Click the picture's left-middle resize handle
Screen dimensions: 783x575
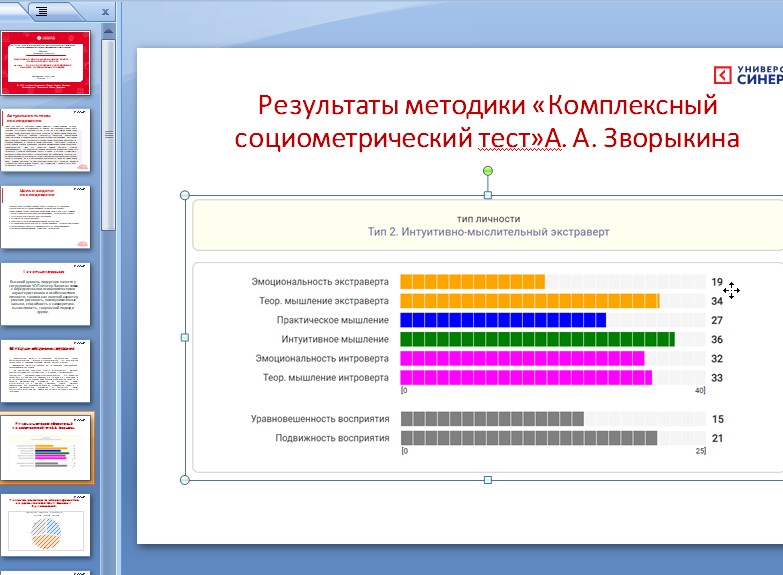click(x=185, y=338)
